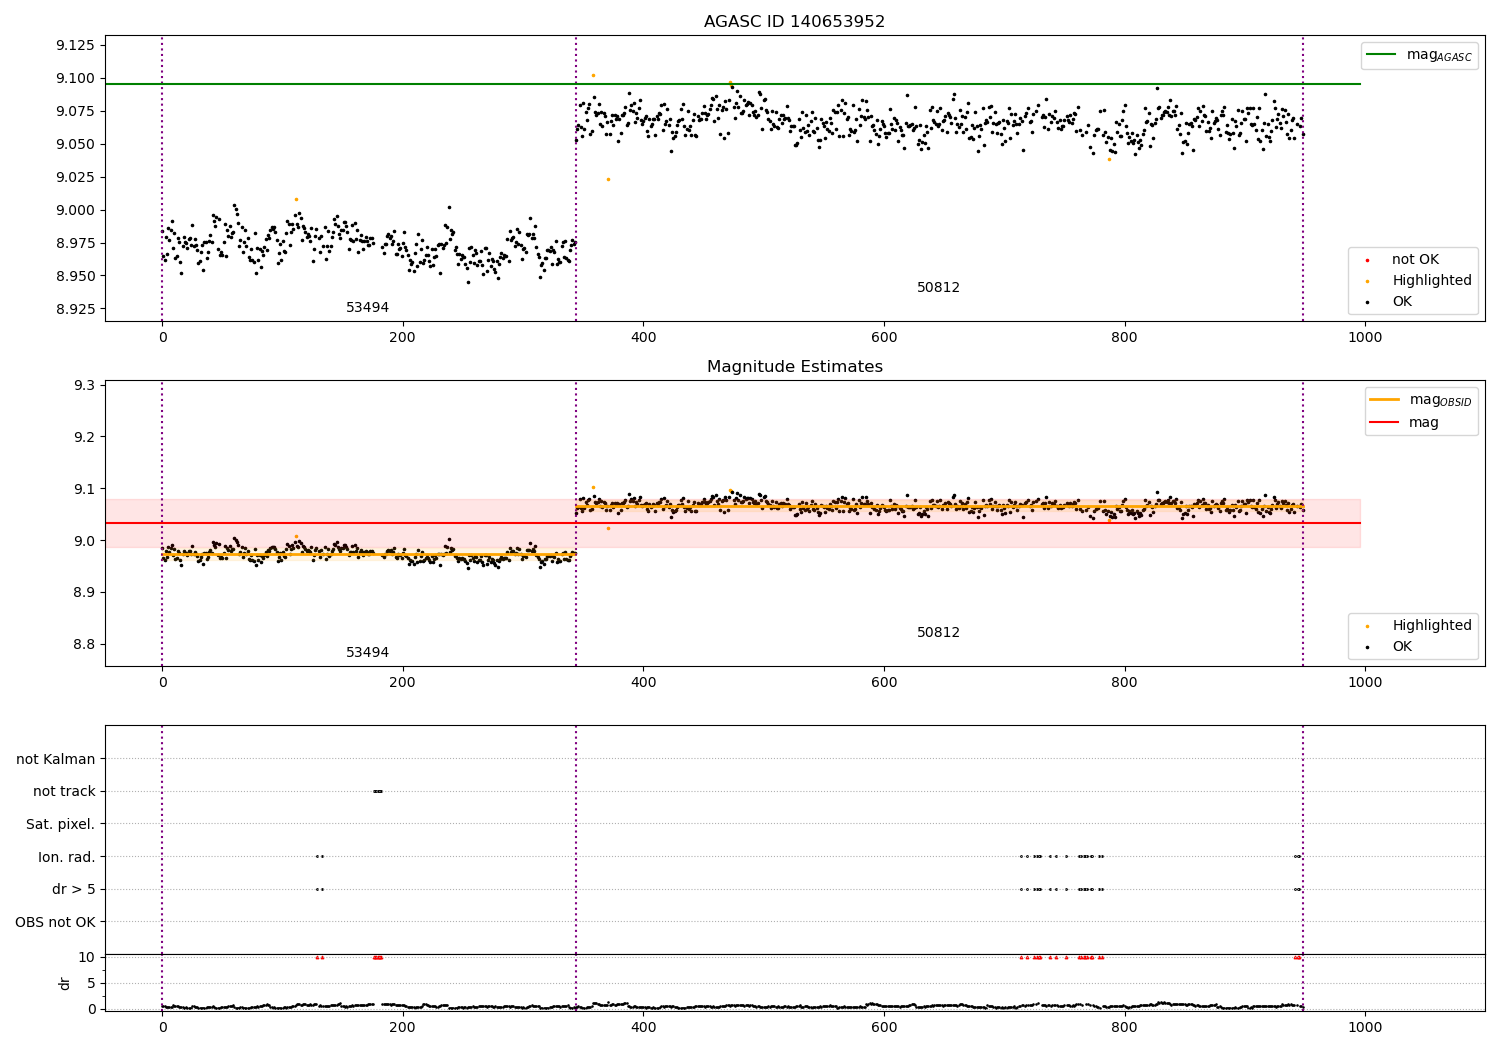Click y-axis tick 8.925 on top plot

coord(75,309)
